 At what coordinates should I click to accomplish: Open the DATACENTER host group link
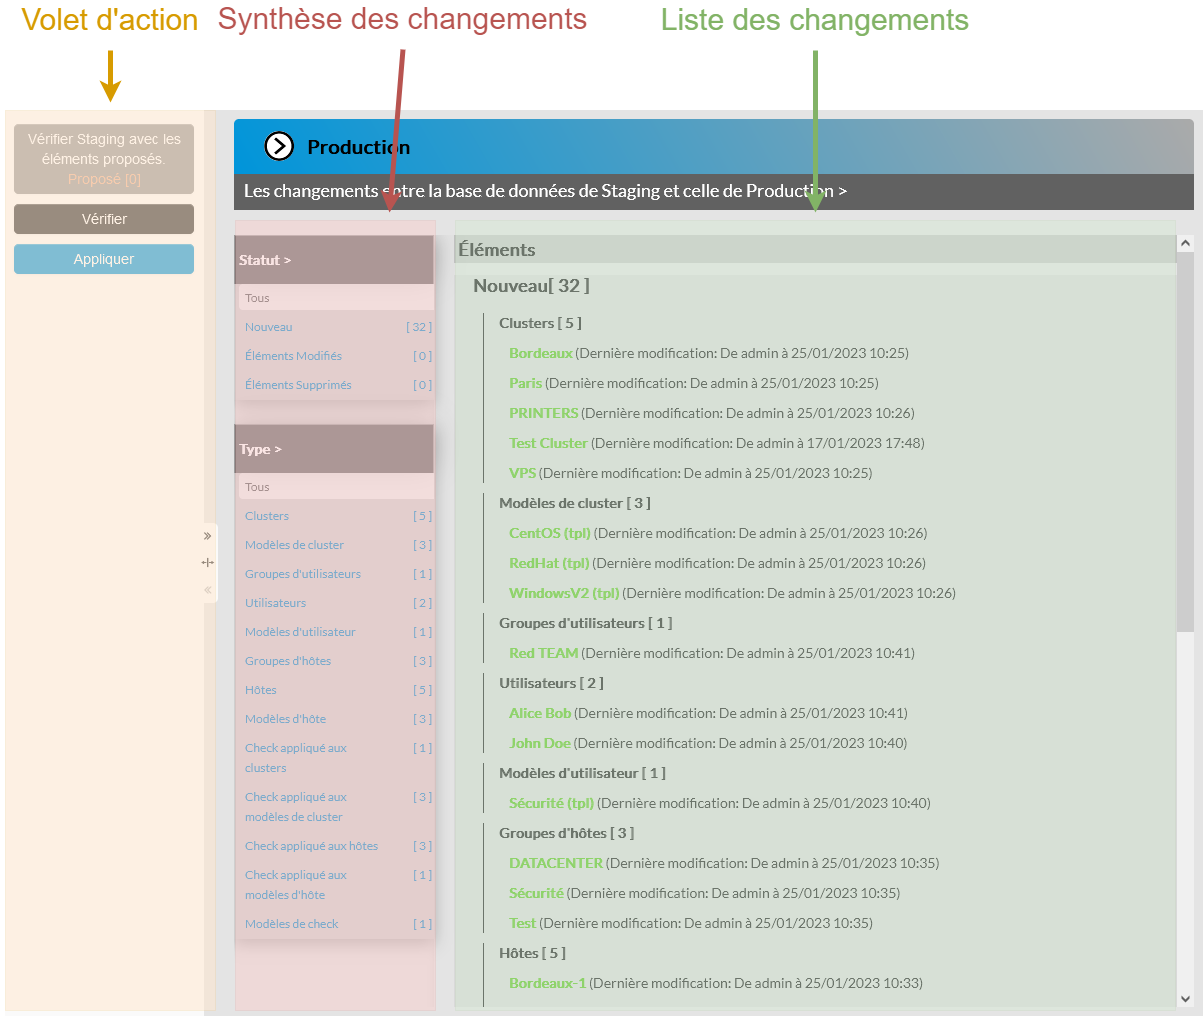pyautogui.click(x=555, y=863)
